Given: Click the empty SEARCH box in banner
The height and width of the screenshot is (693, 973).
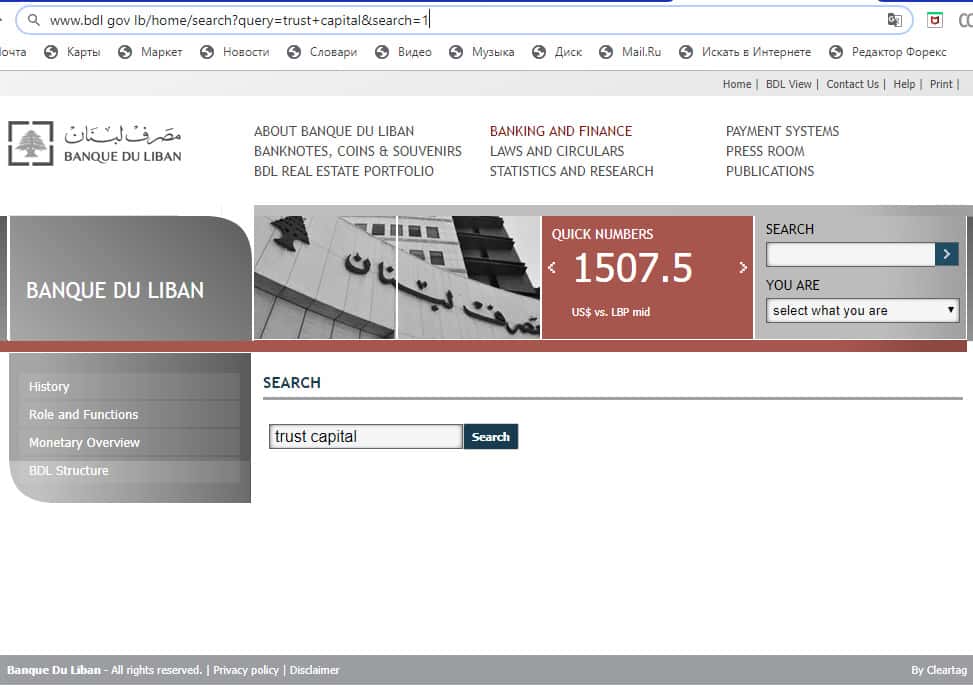Looking at the screenshot, I should tap(851, 254).
